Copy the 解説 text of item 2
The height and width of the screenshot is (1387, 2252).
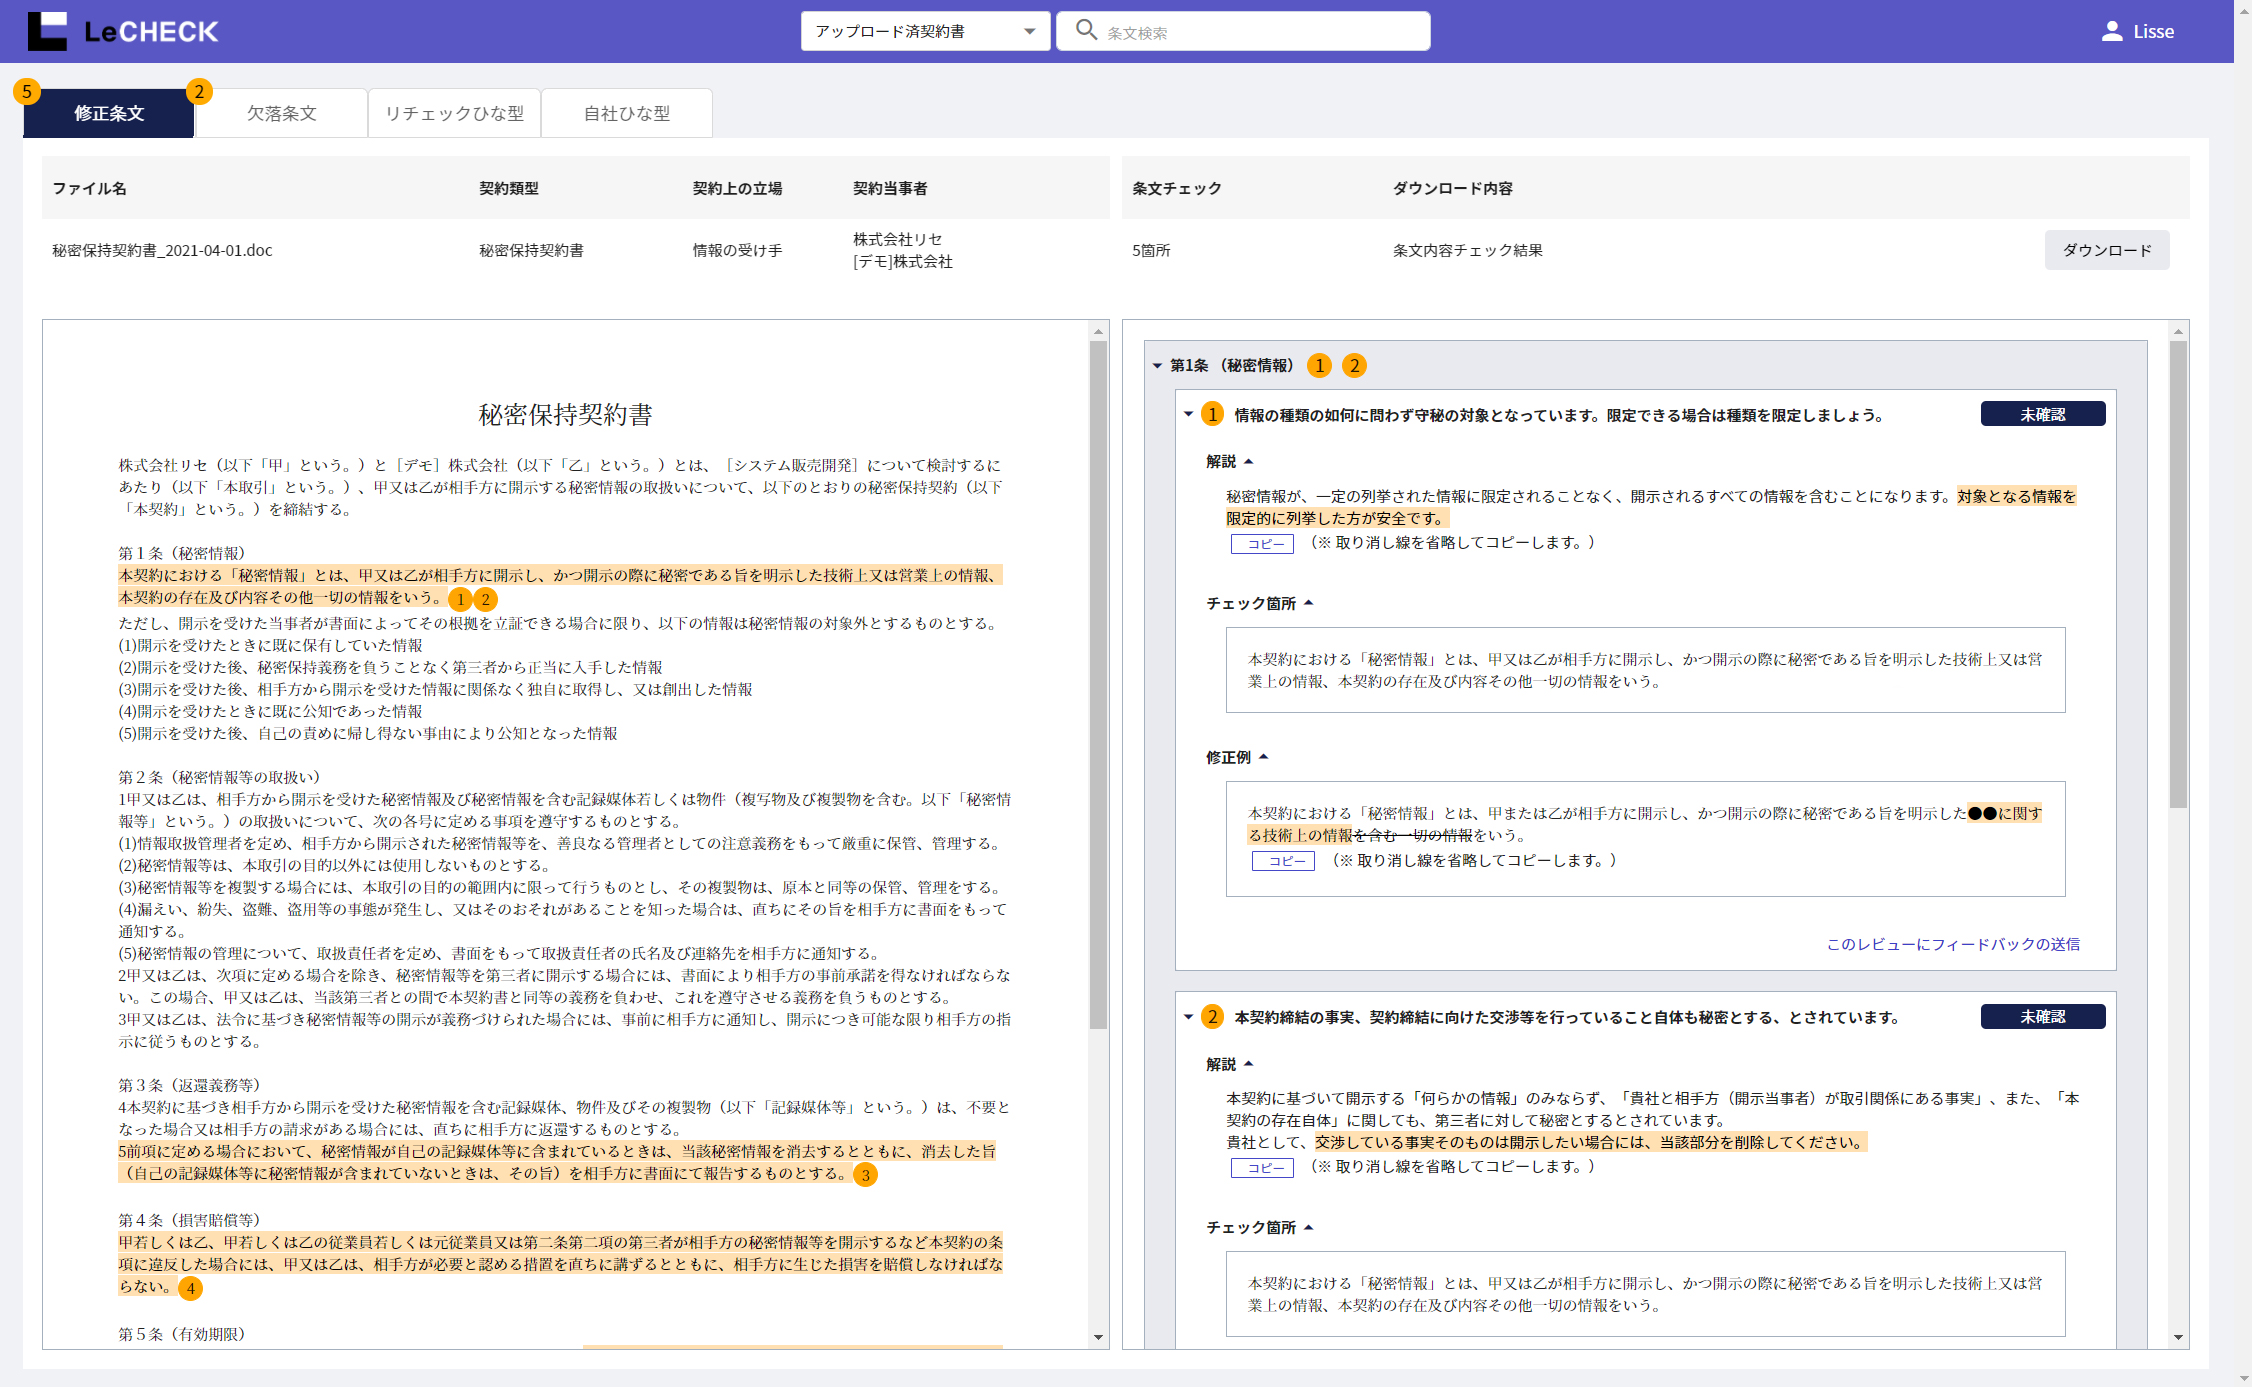(1262, 1168)
